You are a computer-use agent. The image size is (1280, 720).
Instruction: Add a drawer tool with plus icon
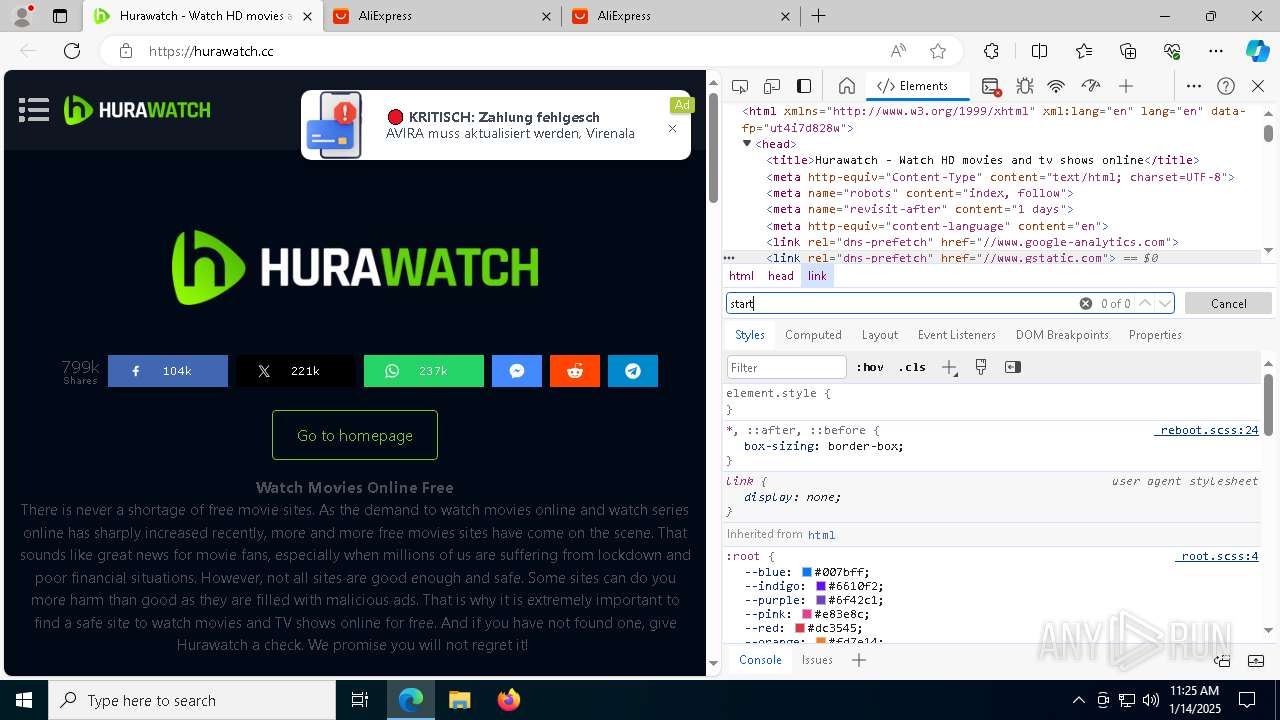[859, 660]
